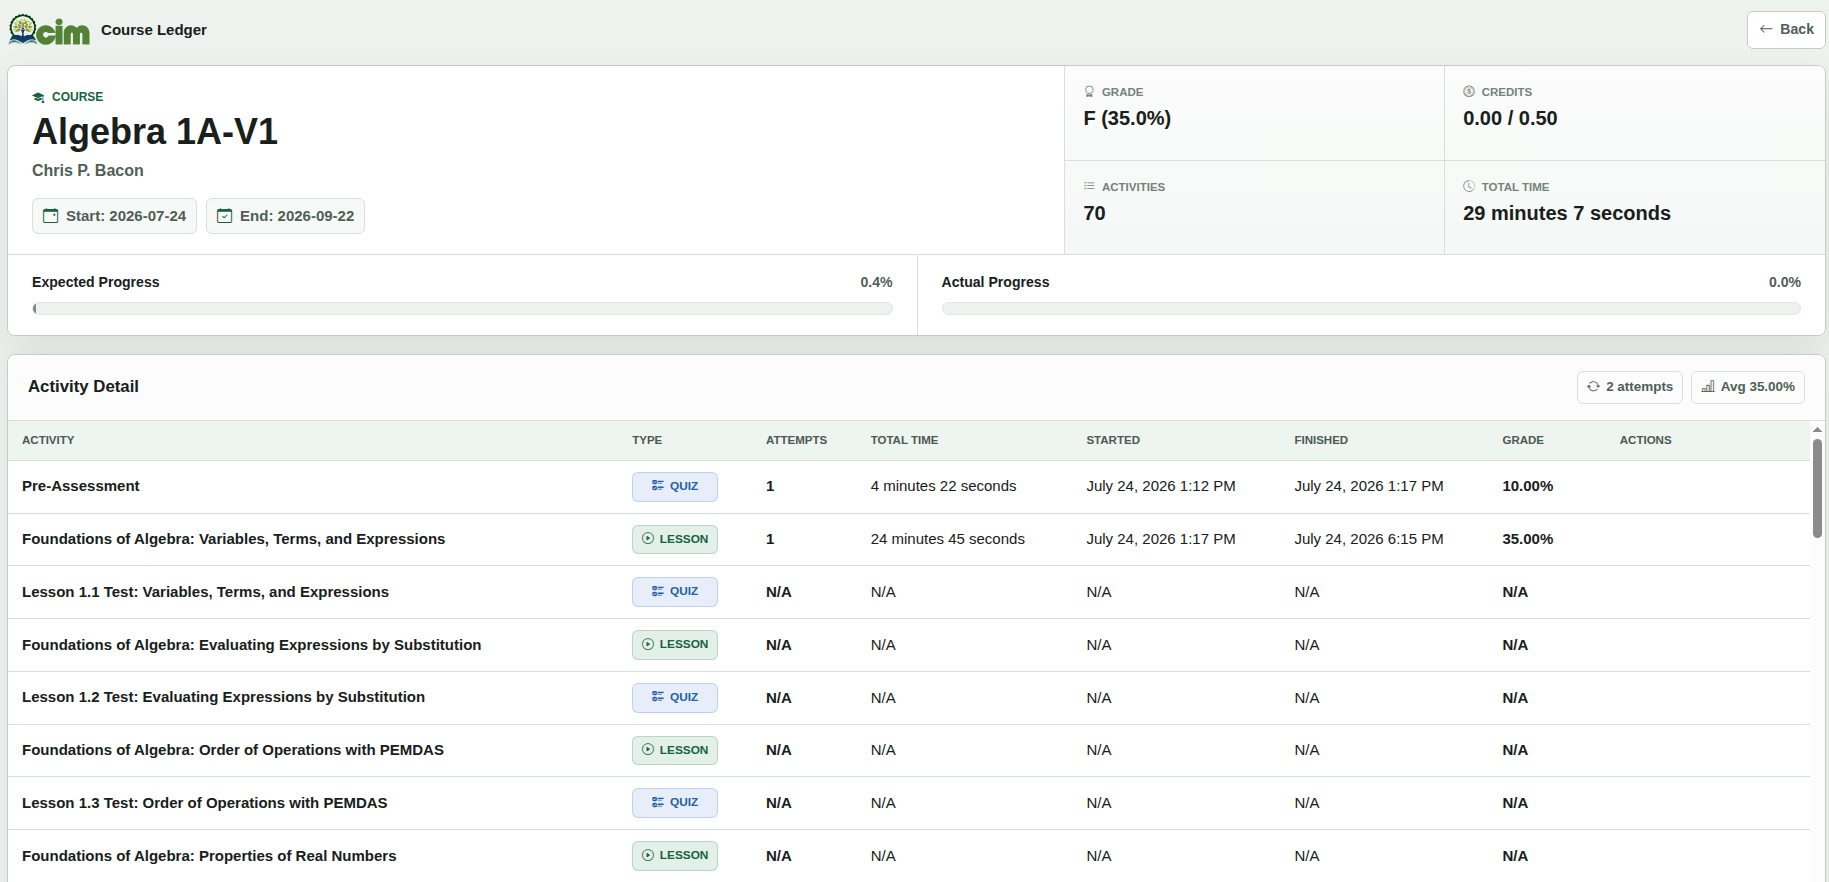The width and height of the screenshot is (1829, 882).
Task: Click the TOTAL TIME clock icon
Action: (1469, 187)
